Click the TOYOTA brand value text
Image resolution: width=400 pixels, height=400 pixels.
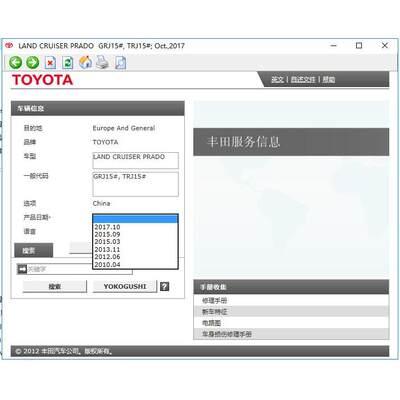tap(105, 142)
